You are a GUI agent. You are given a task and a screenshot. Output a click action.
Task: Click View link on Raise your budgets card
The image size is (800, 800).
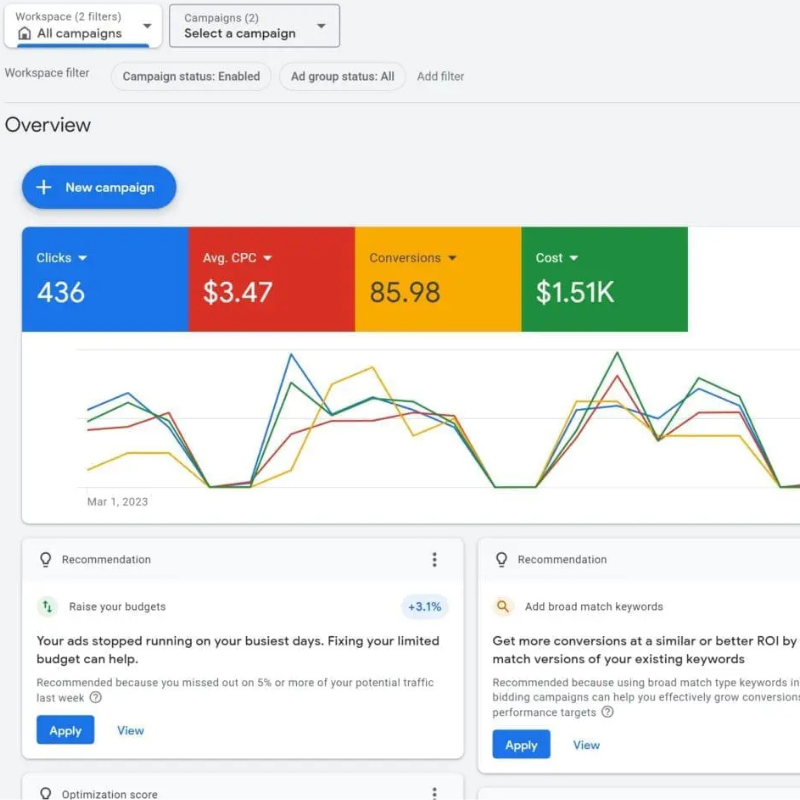pos(131,731)
